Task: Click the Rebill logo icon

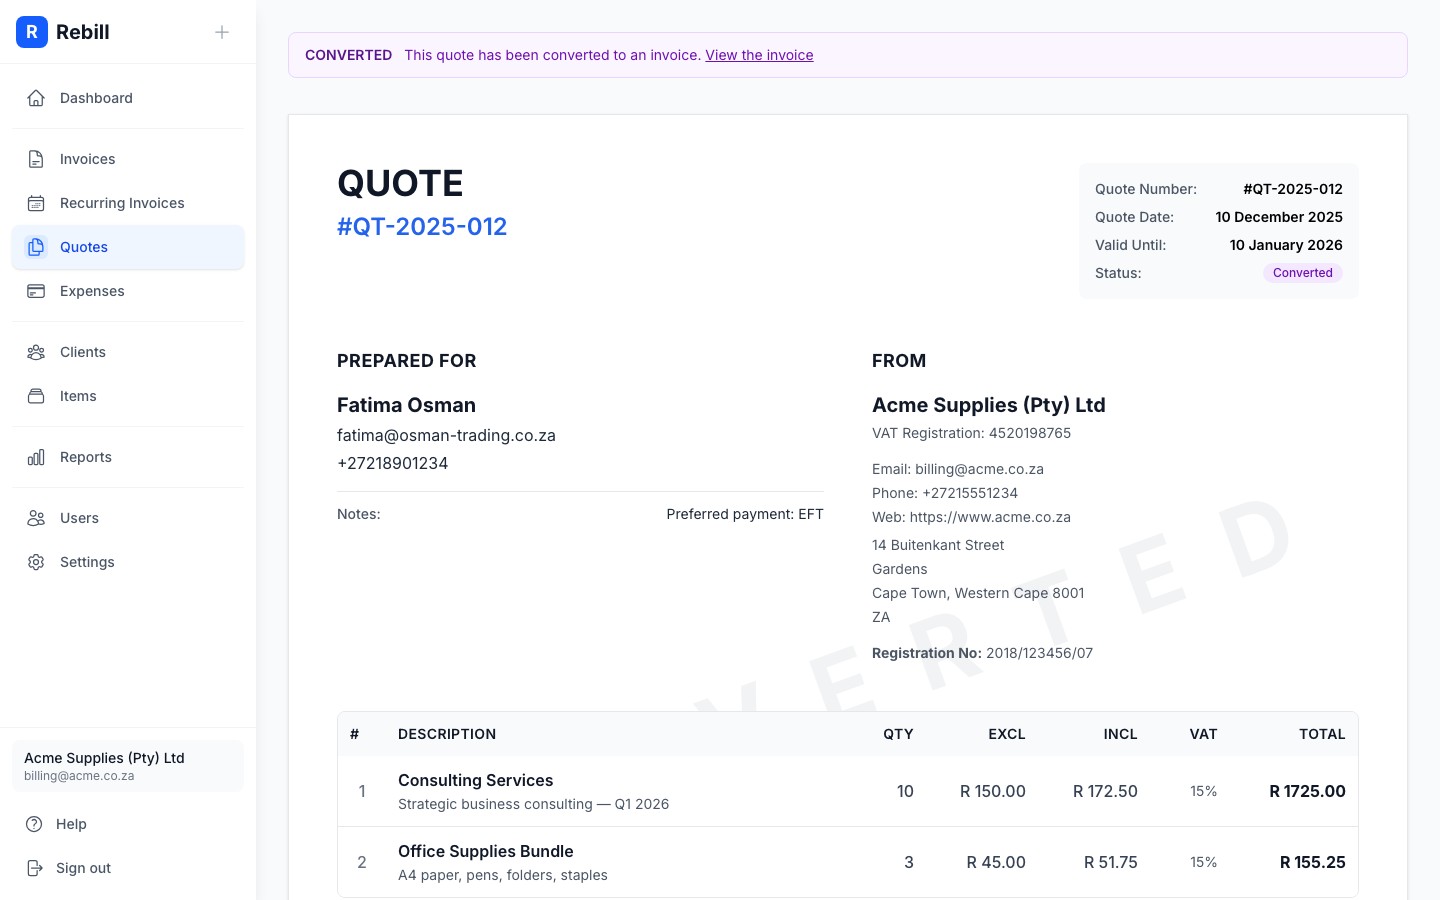Action: [x=32, y=32]
